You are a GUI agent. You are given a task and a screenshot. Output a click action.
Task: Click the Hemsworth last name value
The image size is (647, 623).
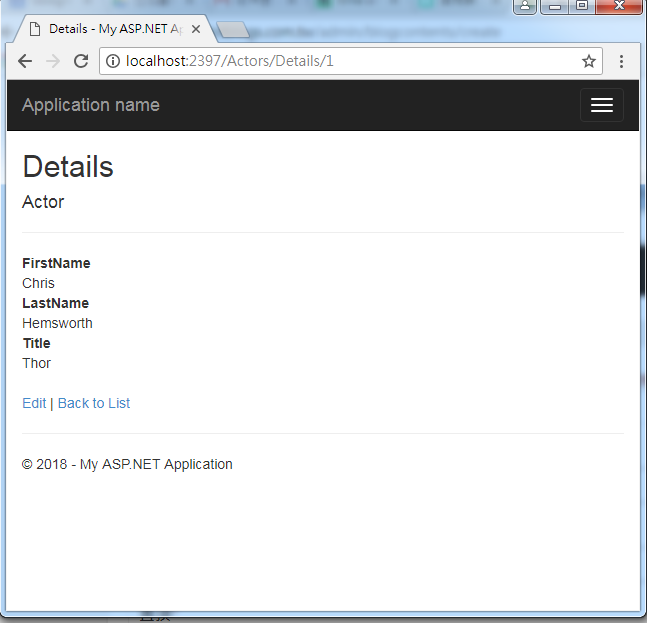tap(57, 323)
